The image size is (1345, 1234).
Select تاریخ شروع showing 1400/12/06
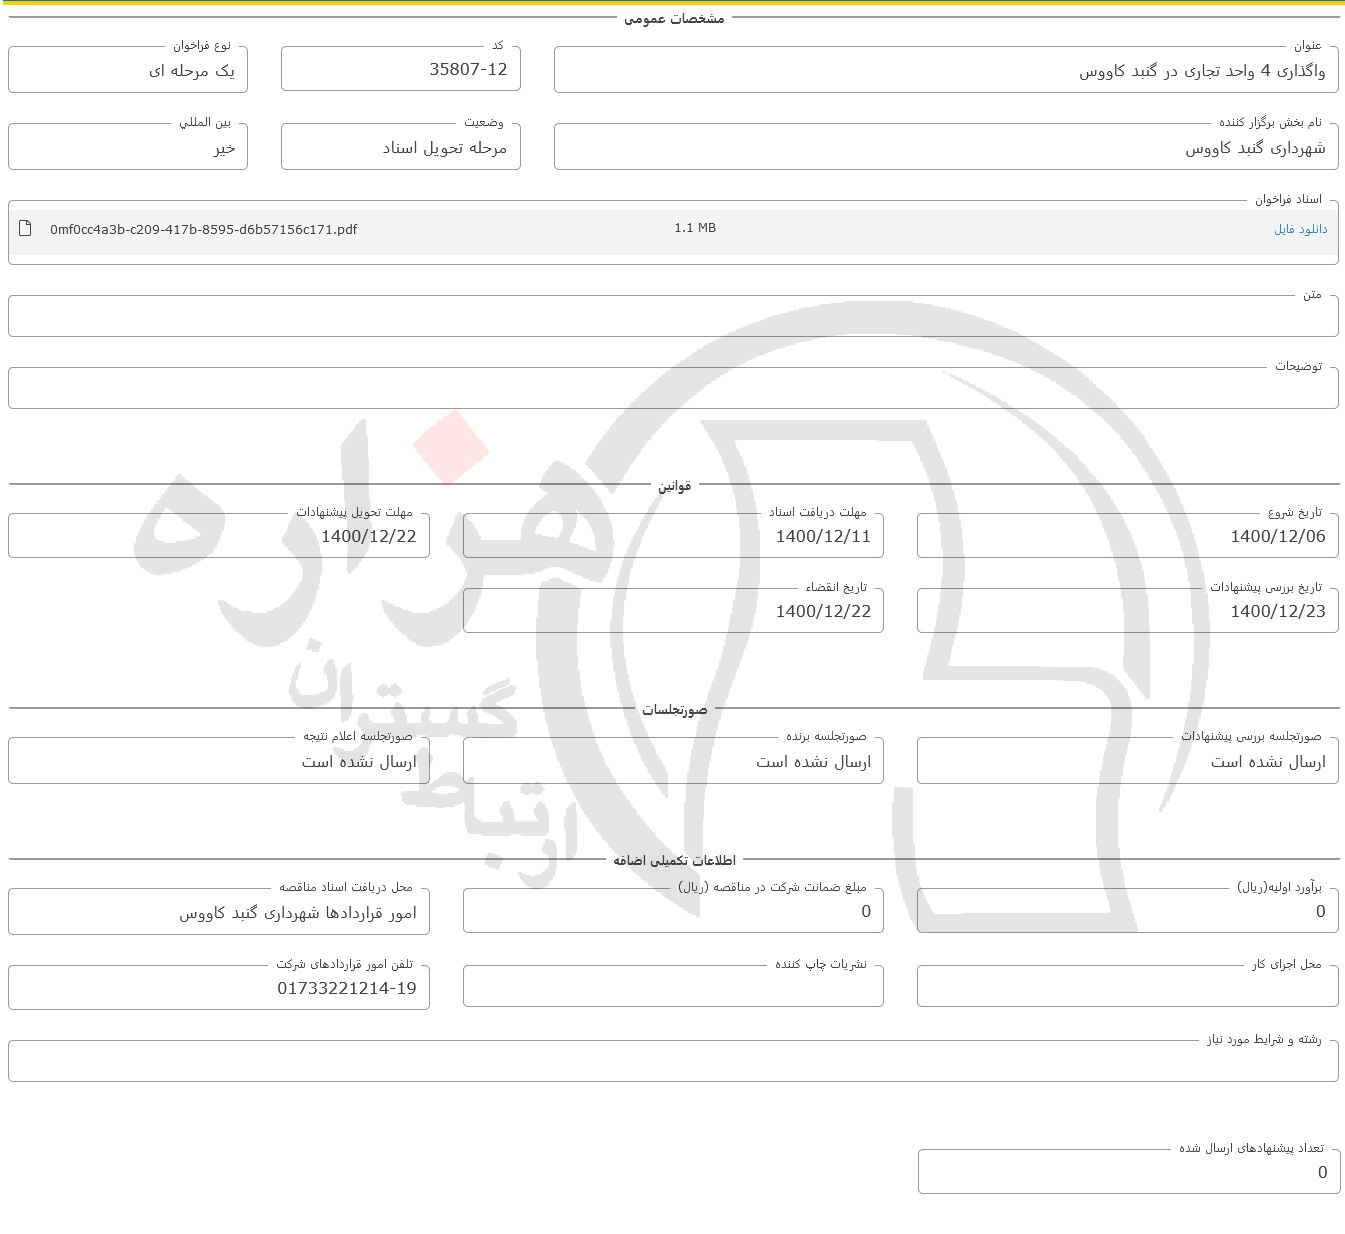pos(1127,536)
